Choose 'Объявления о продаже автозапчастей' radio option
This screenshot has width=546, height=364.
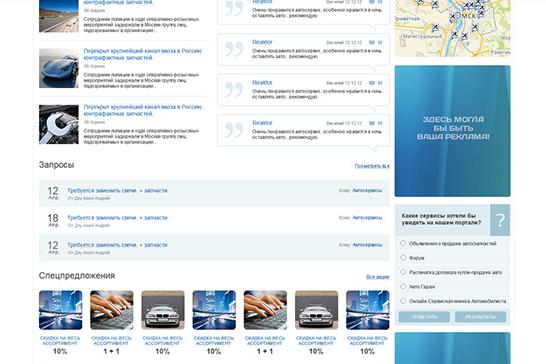point(403,243)
